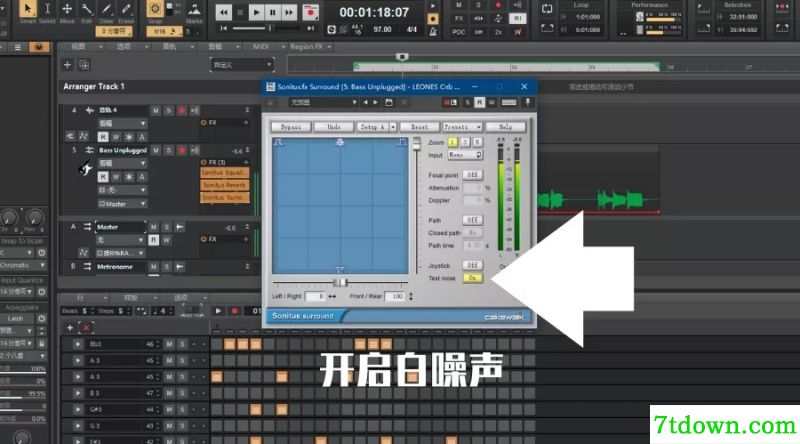Click the Front / Rear value field

395,296
